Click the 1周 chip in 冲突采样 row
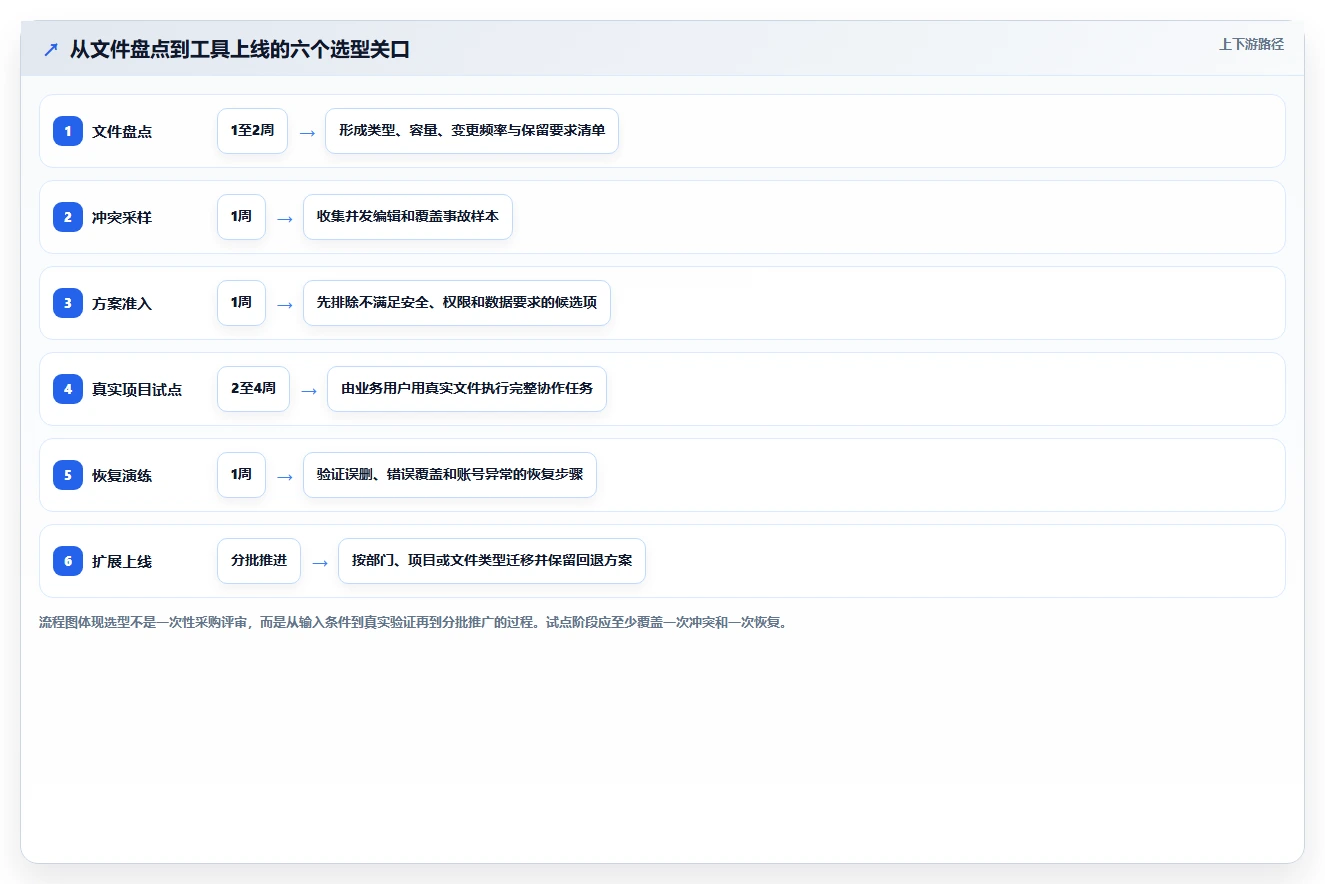The height and width of the screenshot is (884, 1325). [241, 217]
